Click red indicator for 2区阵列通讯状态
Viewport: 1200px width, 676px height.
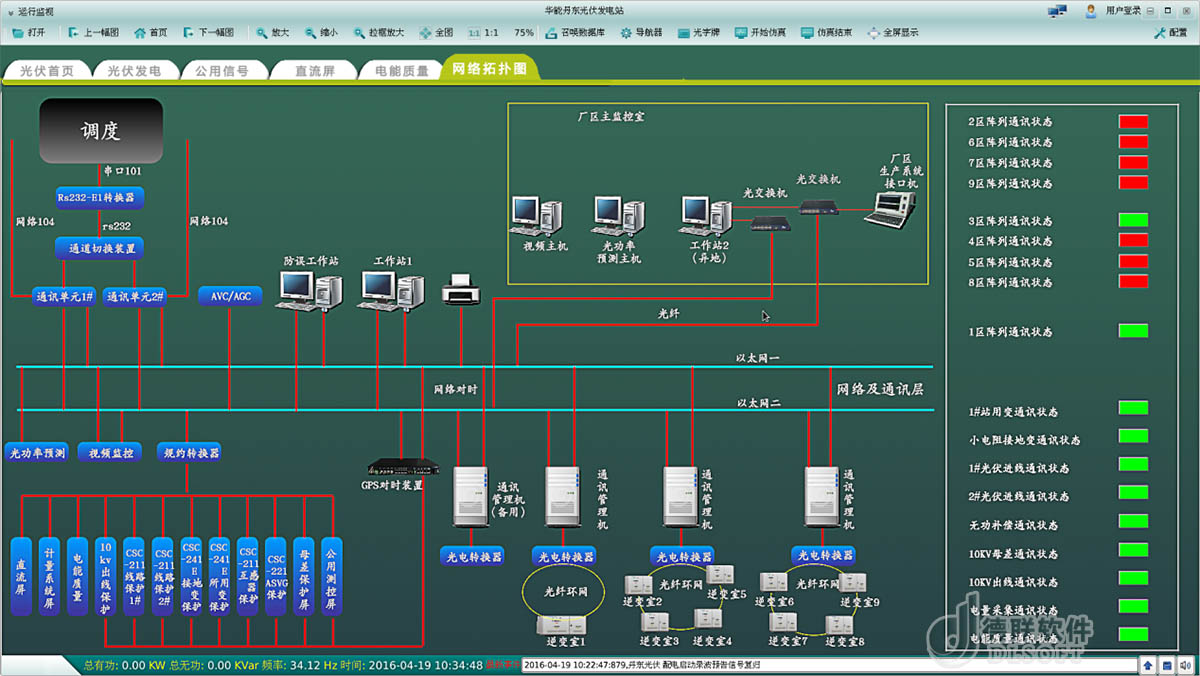pos(1133,122)
